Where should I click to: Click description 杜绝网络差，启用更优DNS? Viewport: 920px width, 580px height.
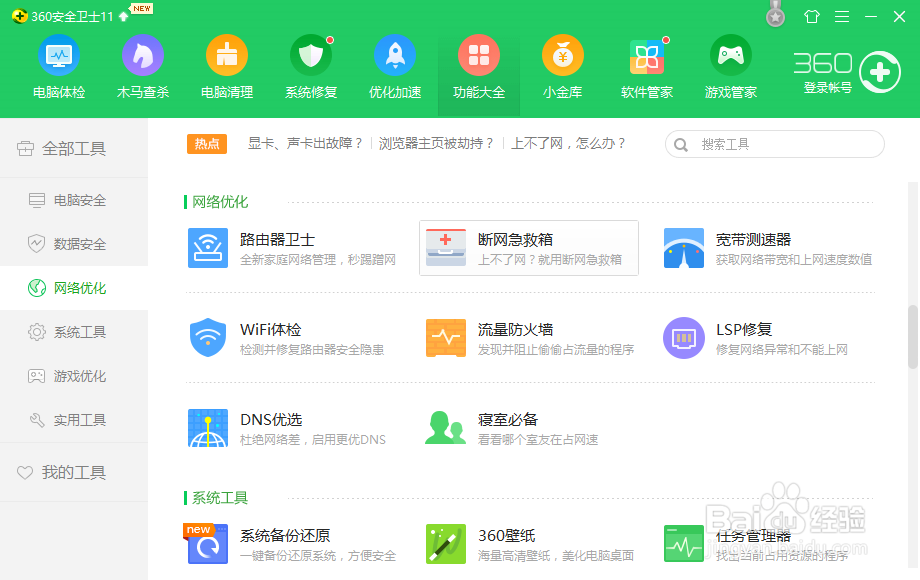[313, 440]
